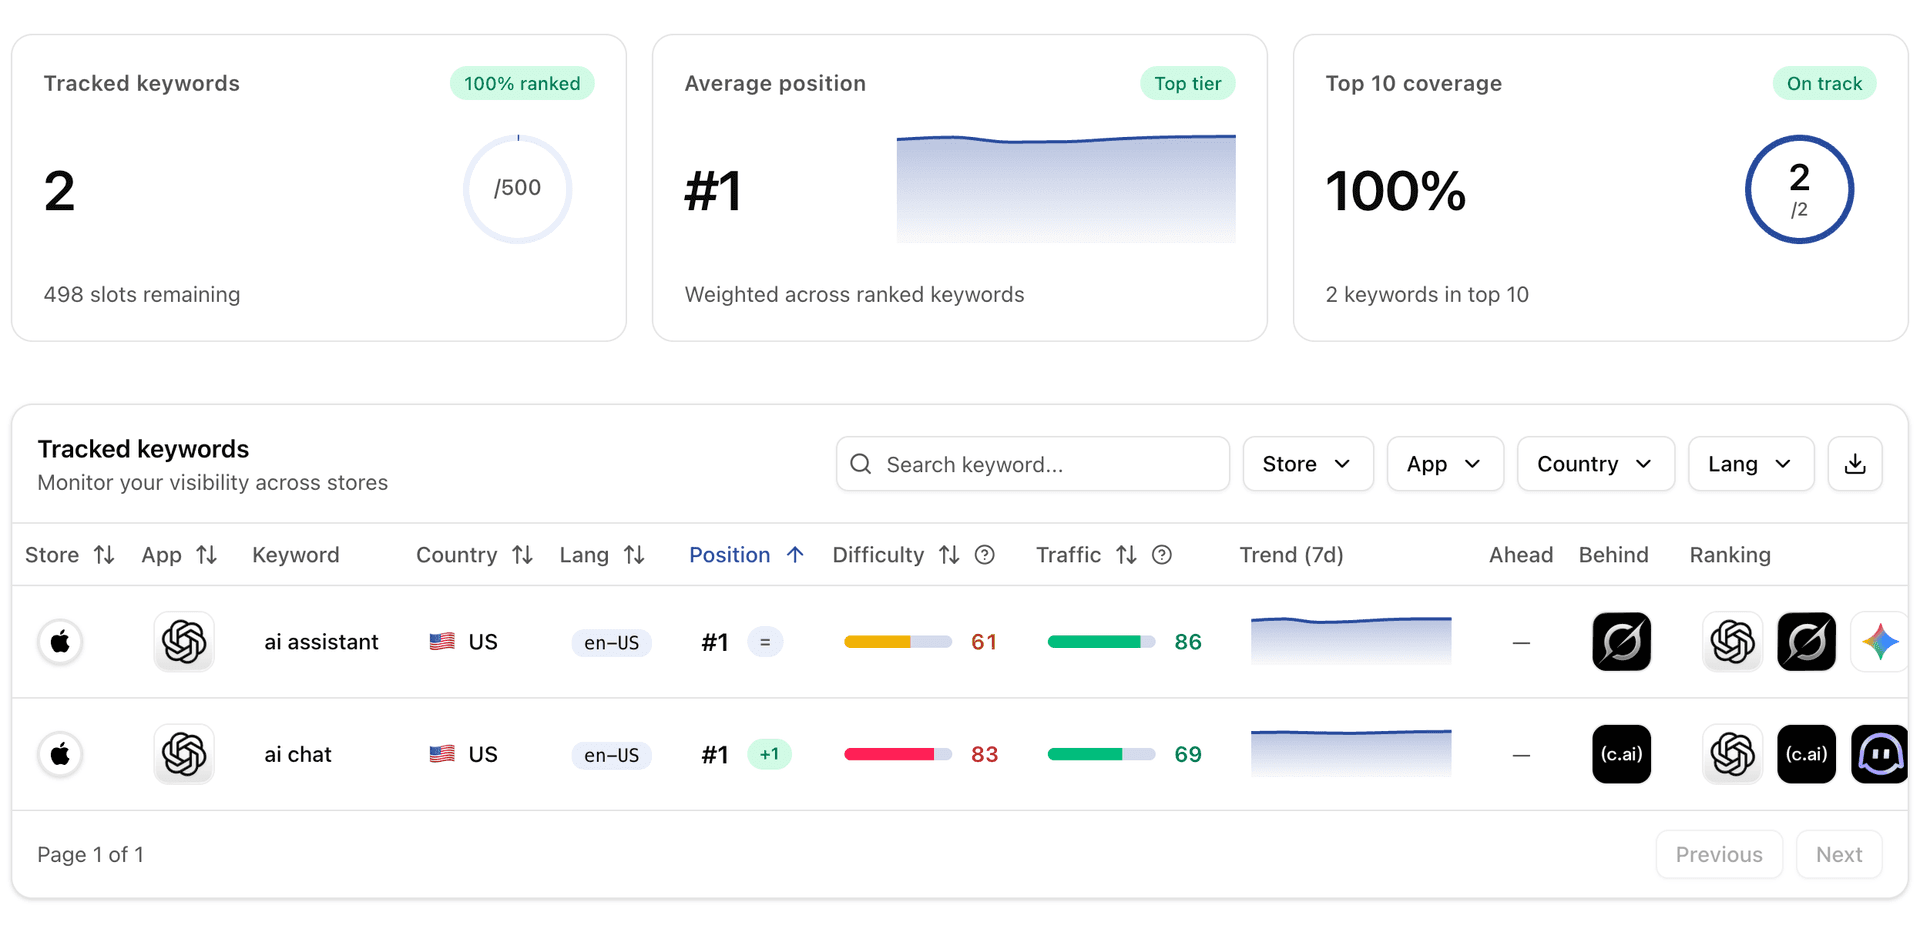Click the Discord-like icon in ai chat ranking
This screenshot has height=952, width=1920.
pos(1879,754)
